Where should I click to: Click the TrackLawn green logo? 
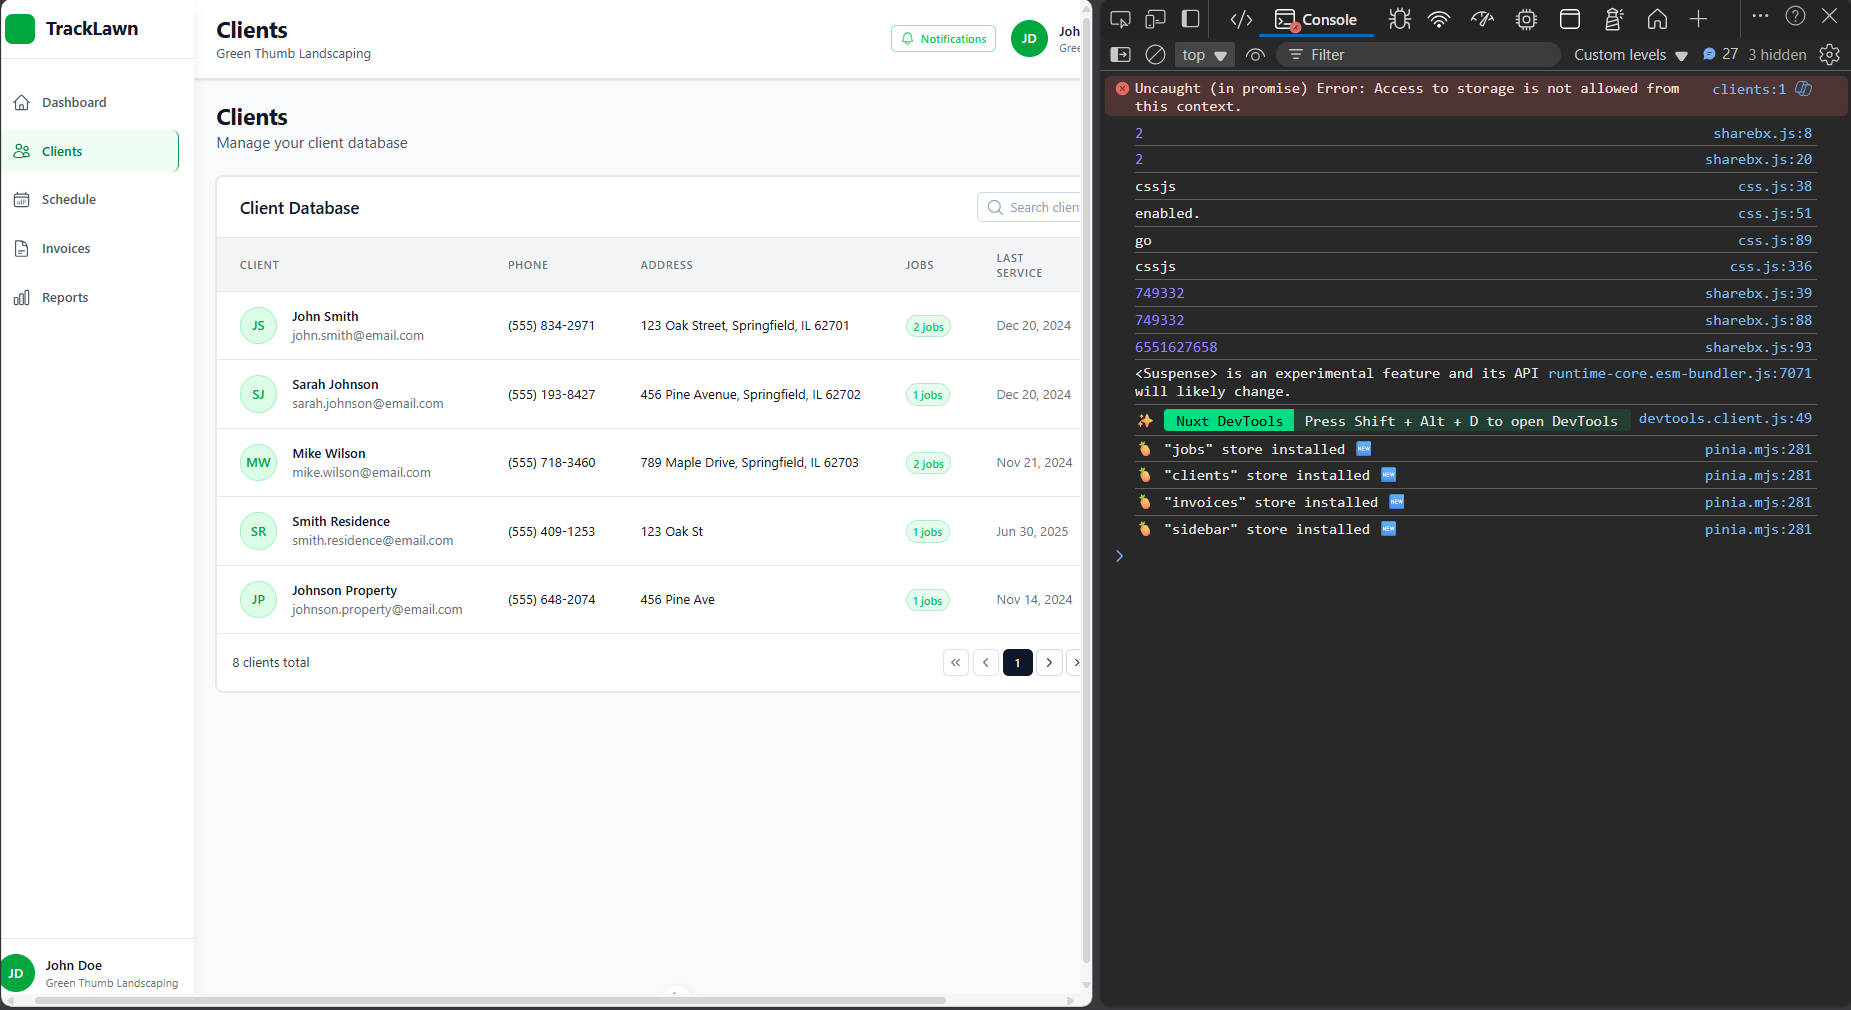(20, 29)
